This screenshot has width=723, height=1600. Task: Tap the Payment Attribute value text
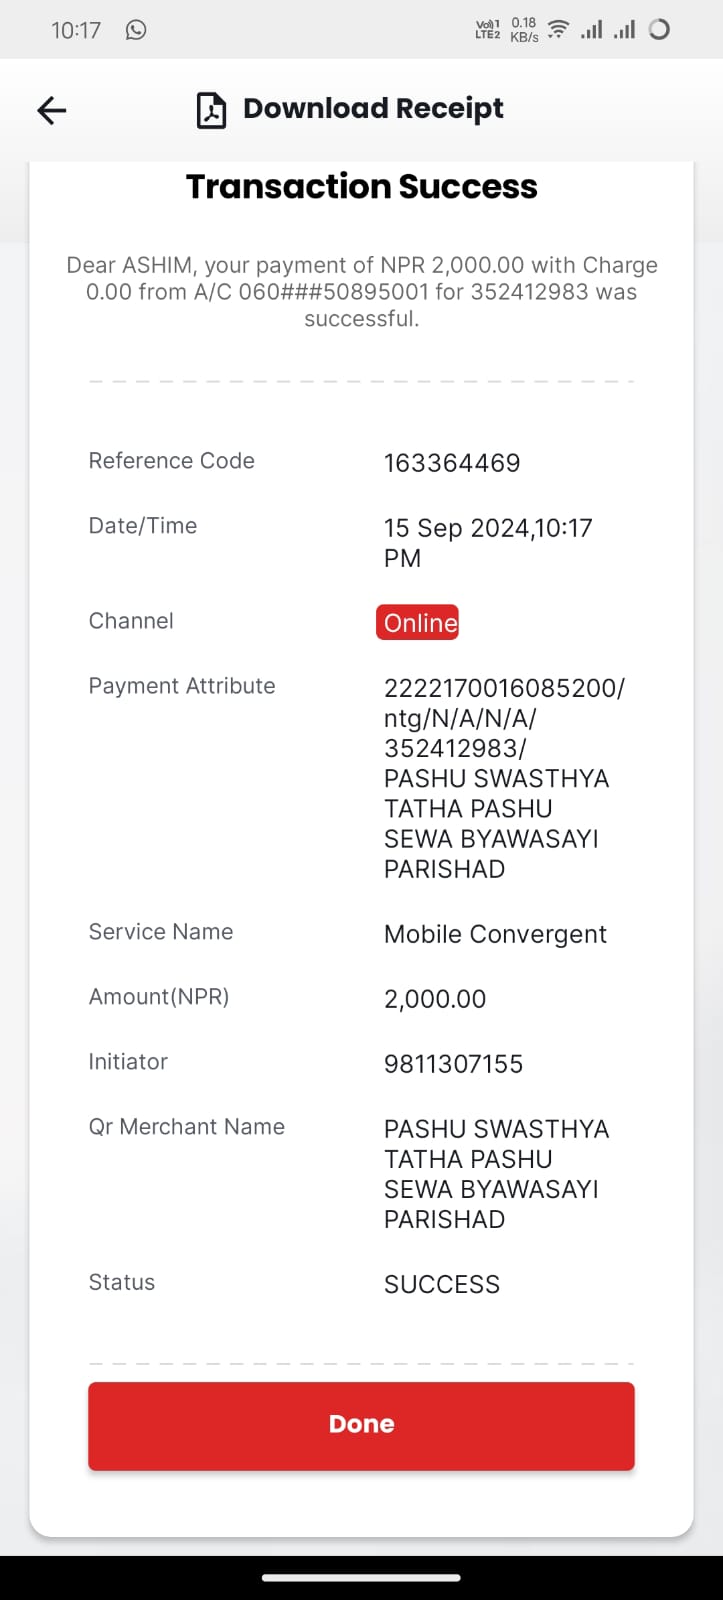(x=504, y=778)
